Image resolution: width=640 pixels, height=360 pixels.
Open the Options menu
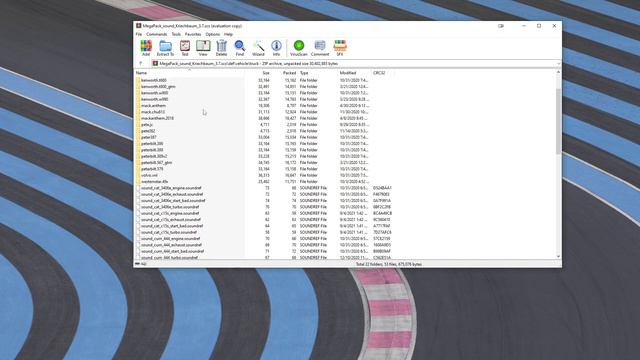(213, 34)
